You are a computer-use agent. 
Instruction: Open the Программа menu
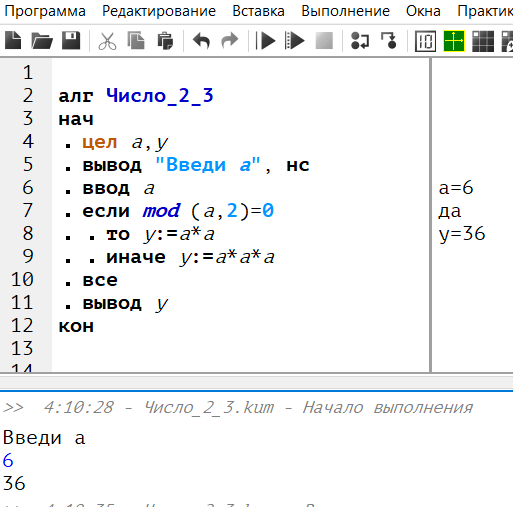click(45, 11)
